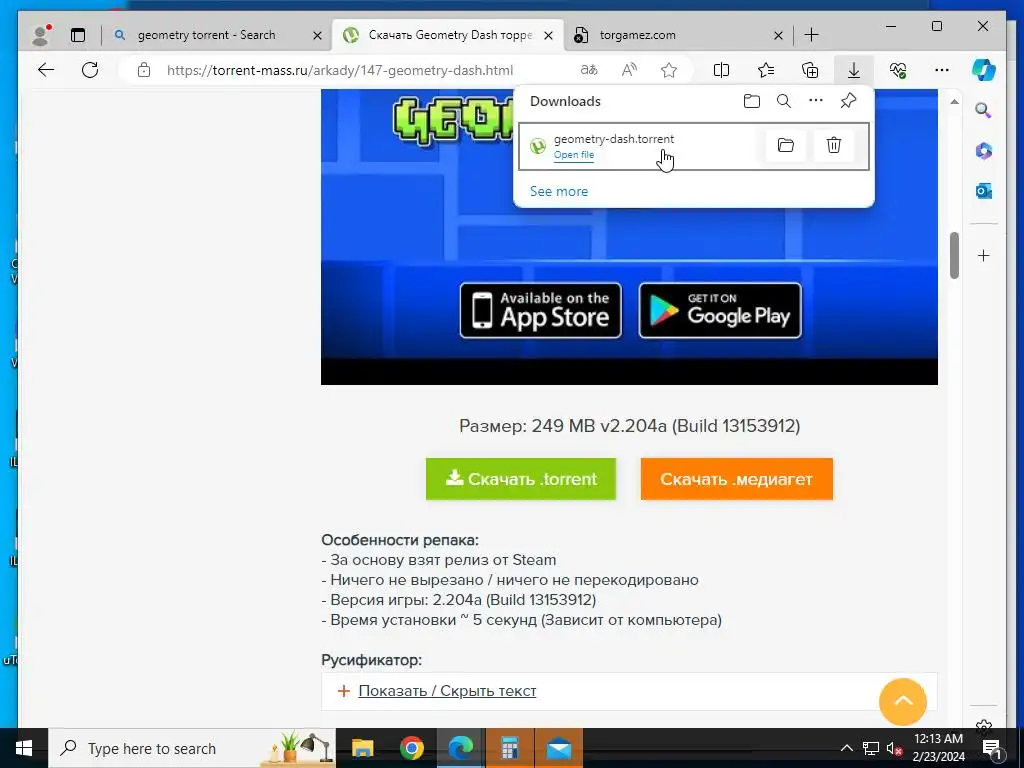This screenshot has width=1024, height=768.
Task: Search downloads in panel
Action: 784,101
